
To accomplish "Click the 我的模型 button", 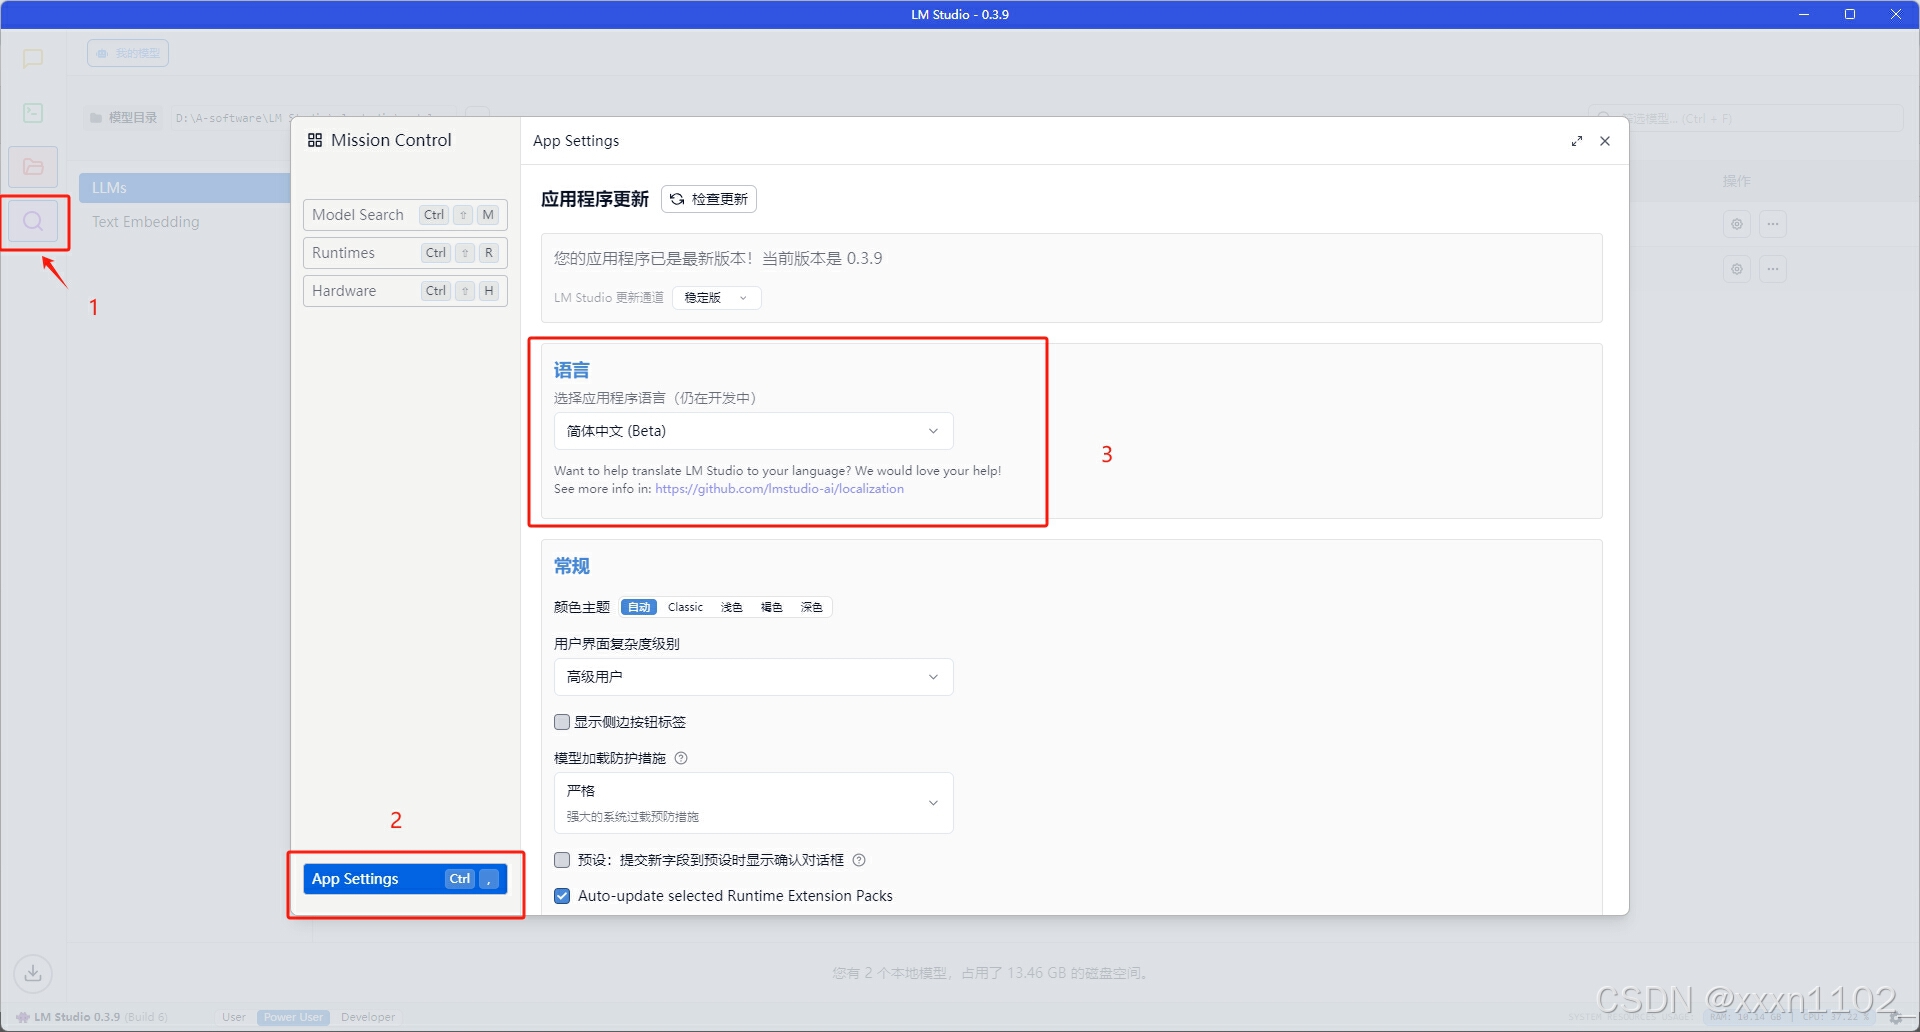I will coord(128,53).
